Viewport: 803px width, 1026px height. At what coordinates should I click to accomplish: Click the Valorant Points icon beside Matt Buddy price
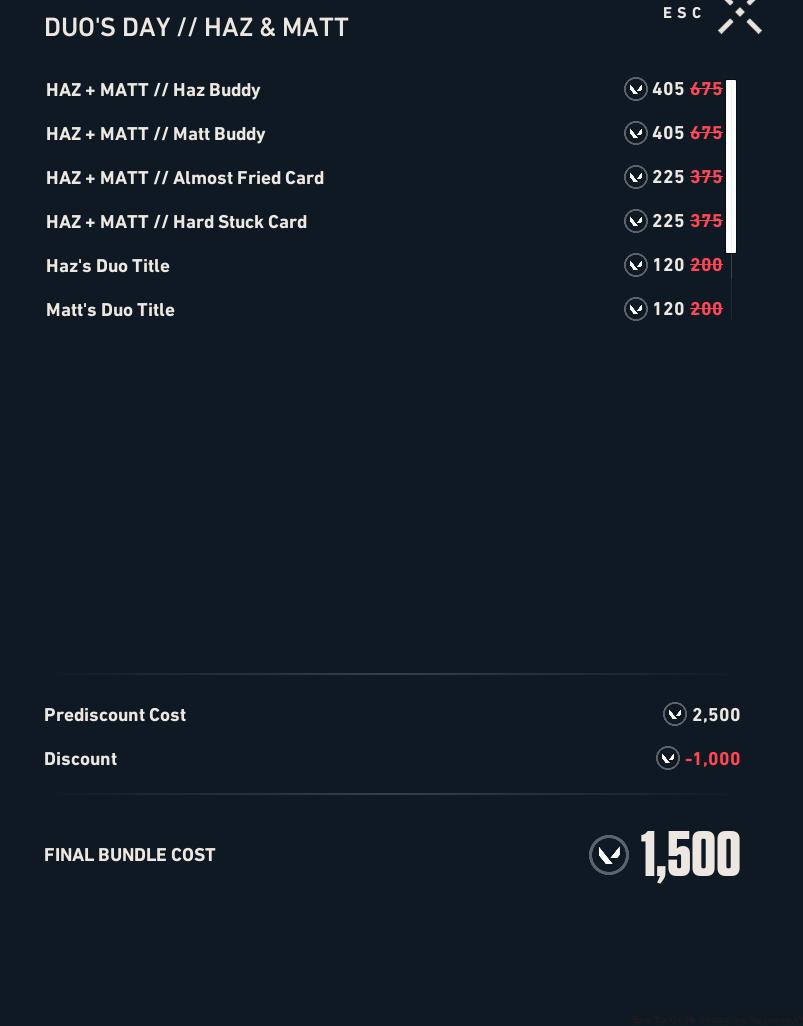point(636,133)
